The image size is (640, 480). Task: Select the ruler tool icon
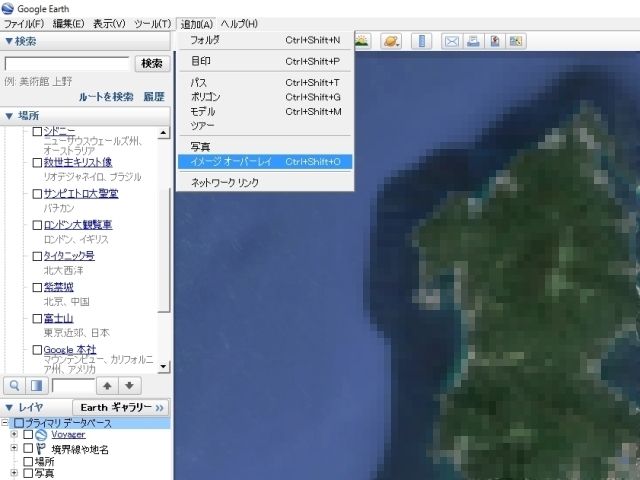(422, 41)
